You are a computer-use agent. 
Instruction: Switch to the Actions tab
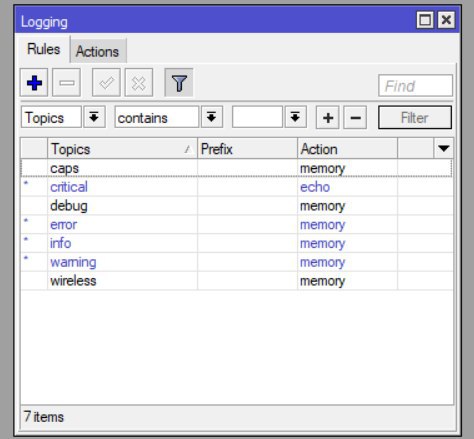click(98, 51)
